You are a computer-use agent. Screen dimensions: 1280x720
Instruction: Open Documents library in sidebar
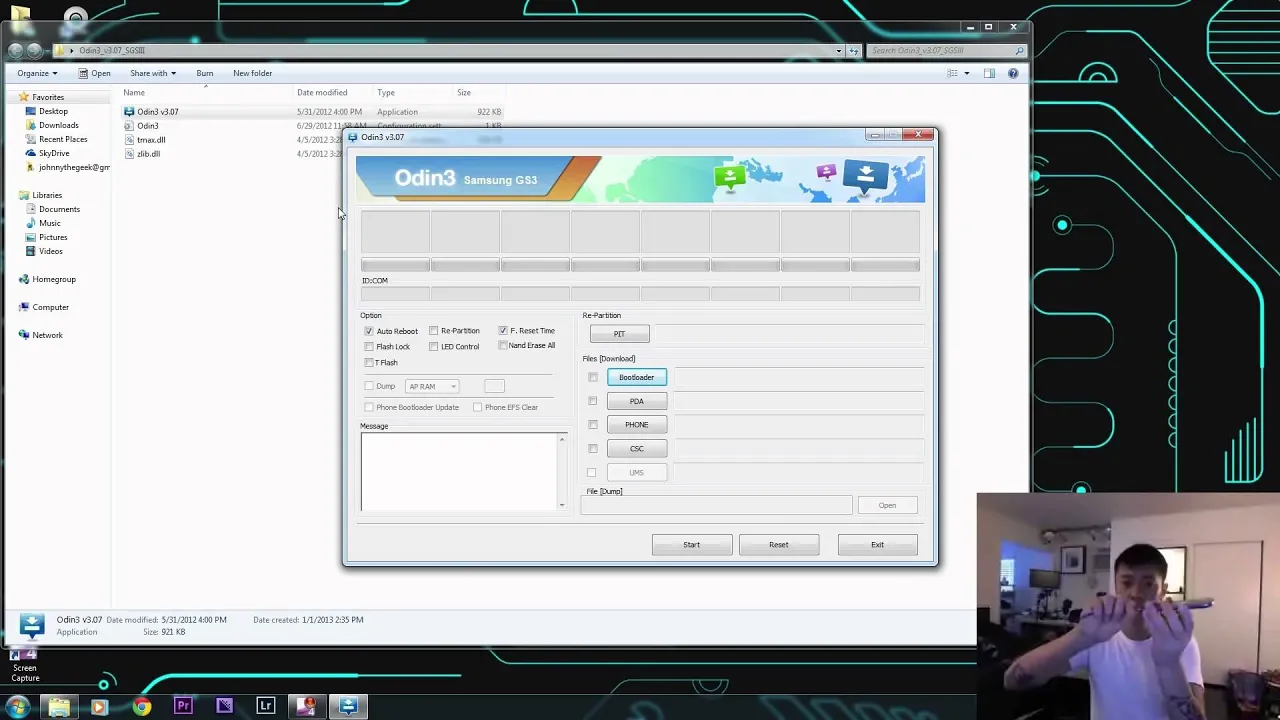pyautogui.click(x=59, y=209)
